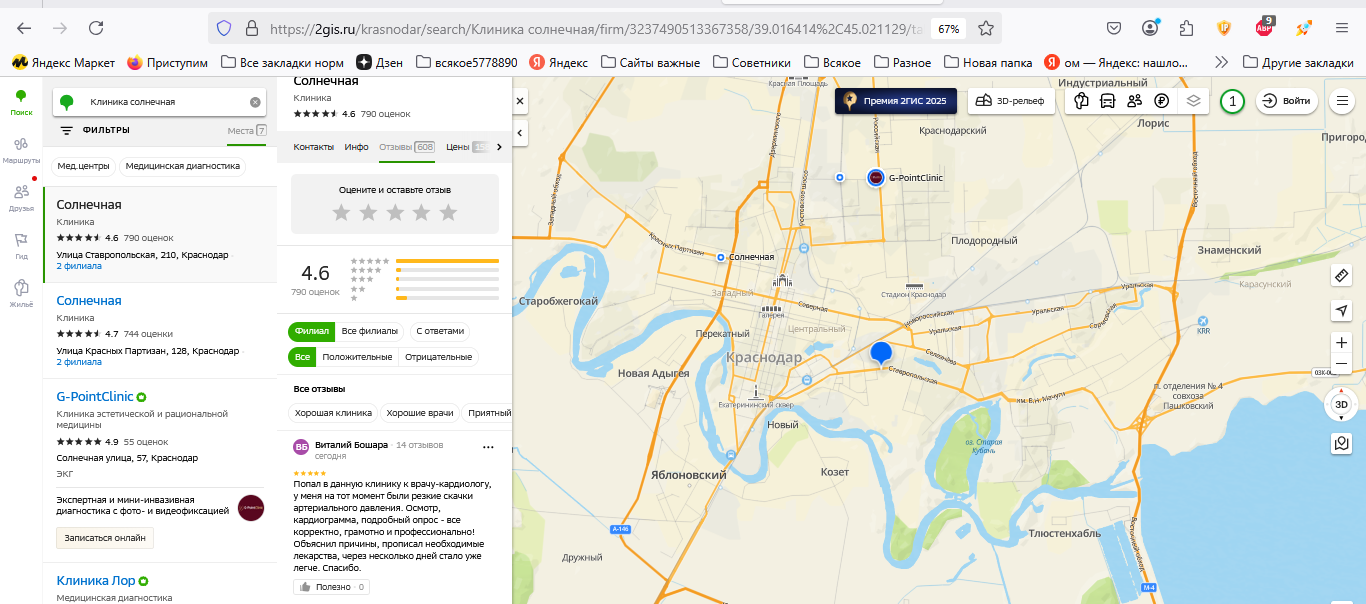Image resolution: width=1366 pixels, height=604 pixels.
Task: Locate me with the arrow icon
Action: click(1342, 310)
